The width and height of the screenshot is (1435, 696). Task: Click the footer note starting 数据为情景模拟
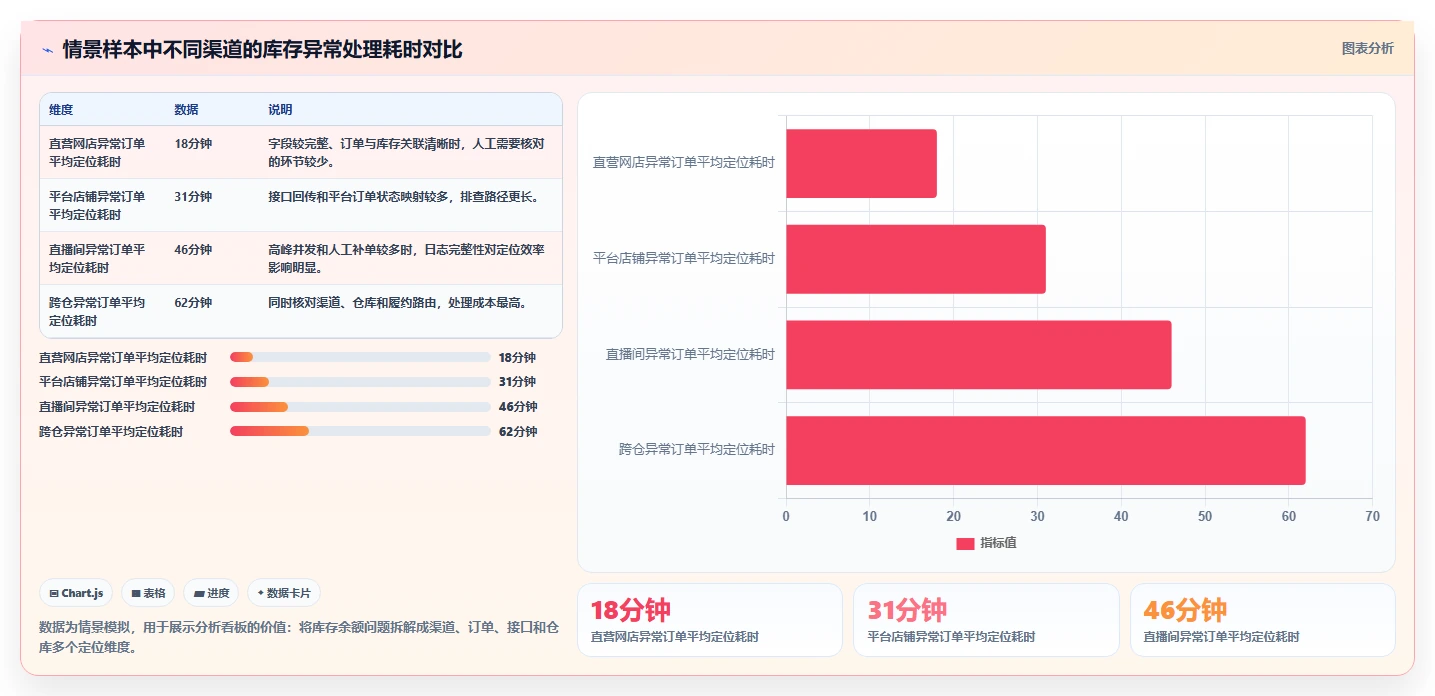(298, 637)
